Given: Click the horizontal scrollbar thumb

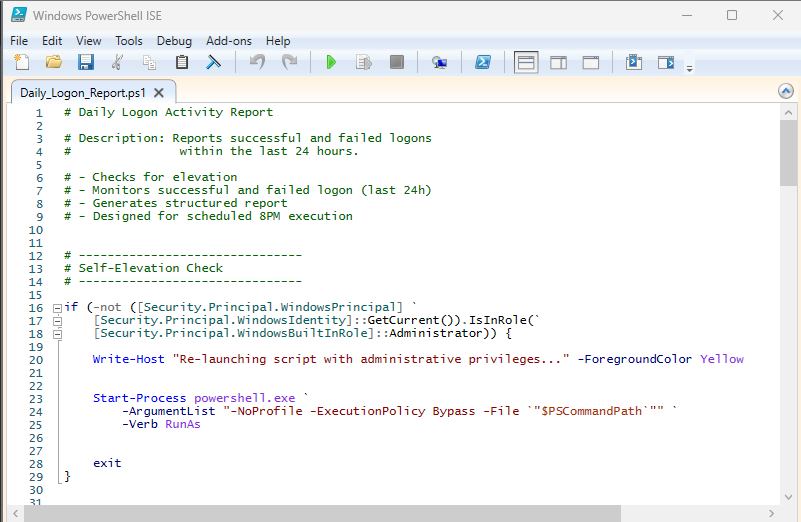Looking at the screenshot, I should 322,513.
